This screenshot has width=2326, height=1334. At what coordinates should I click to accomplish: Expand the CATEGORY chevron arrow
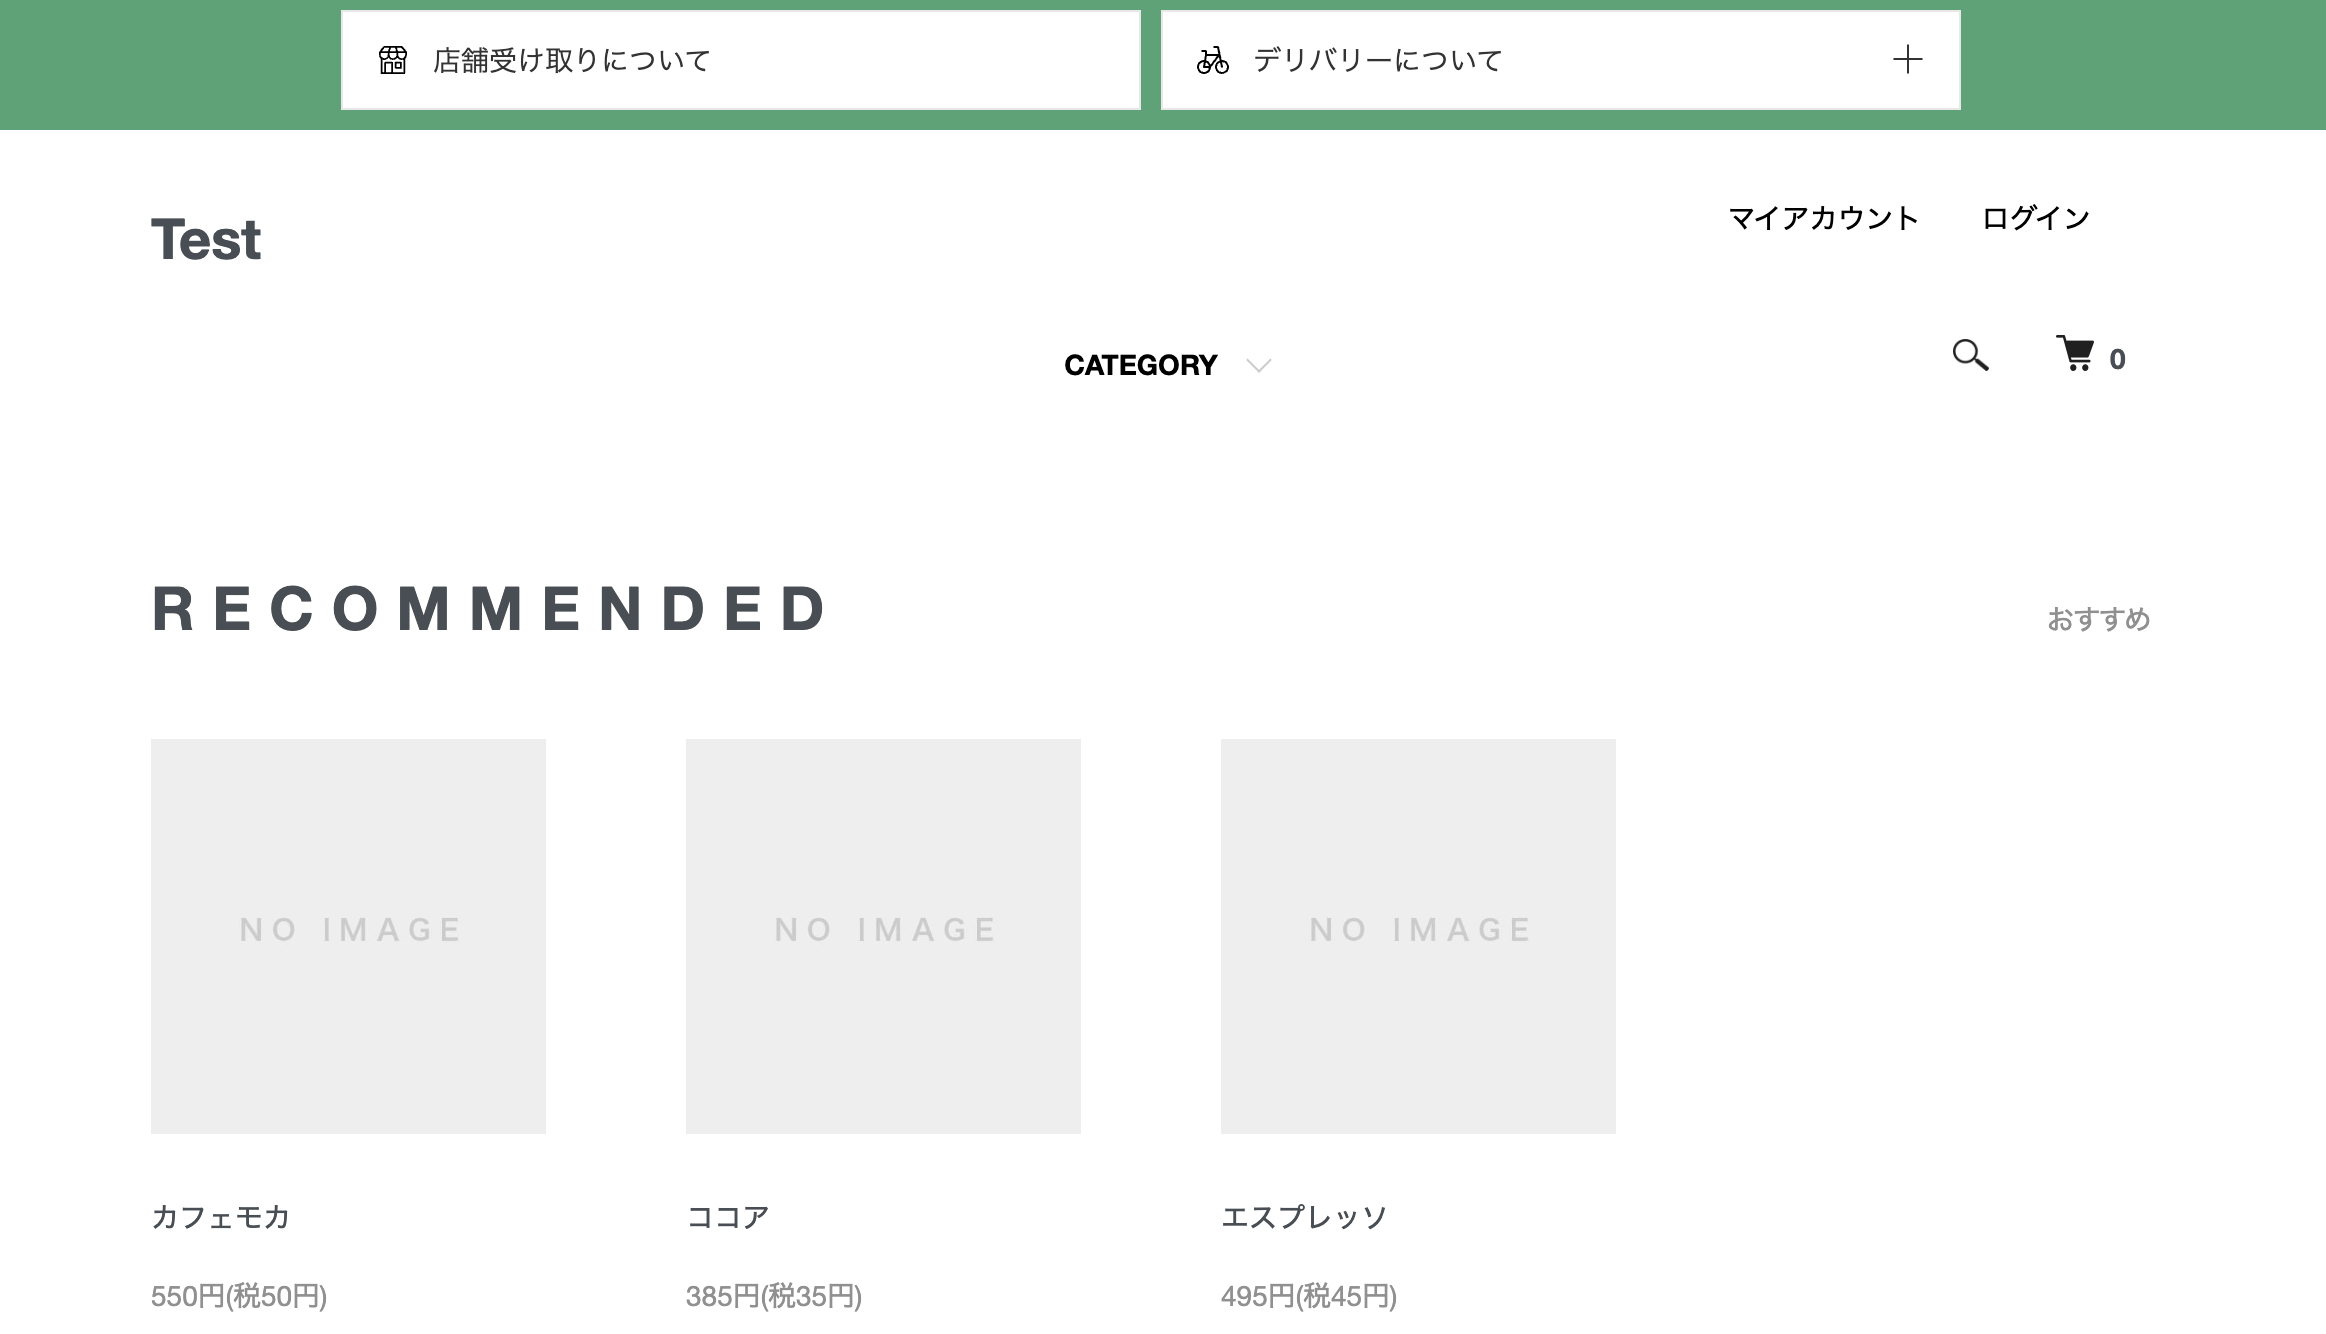1259,365
